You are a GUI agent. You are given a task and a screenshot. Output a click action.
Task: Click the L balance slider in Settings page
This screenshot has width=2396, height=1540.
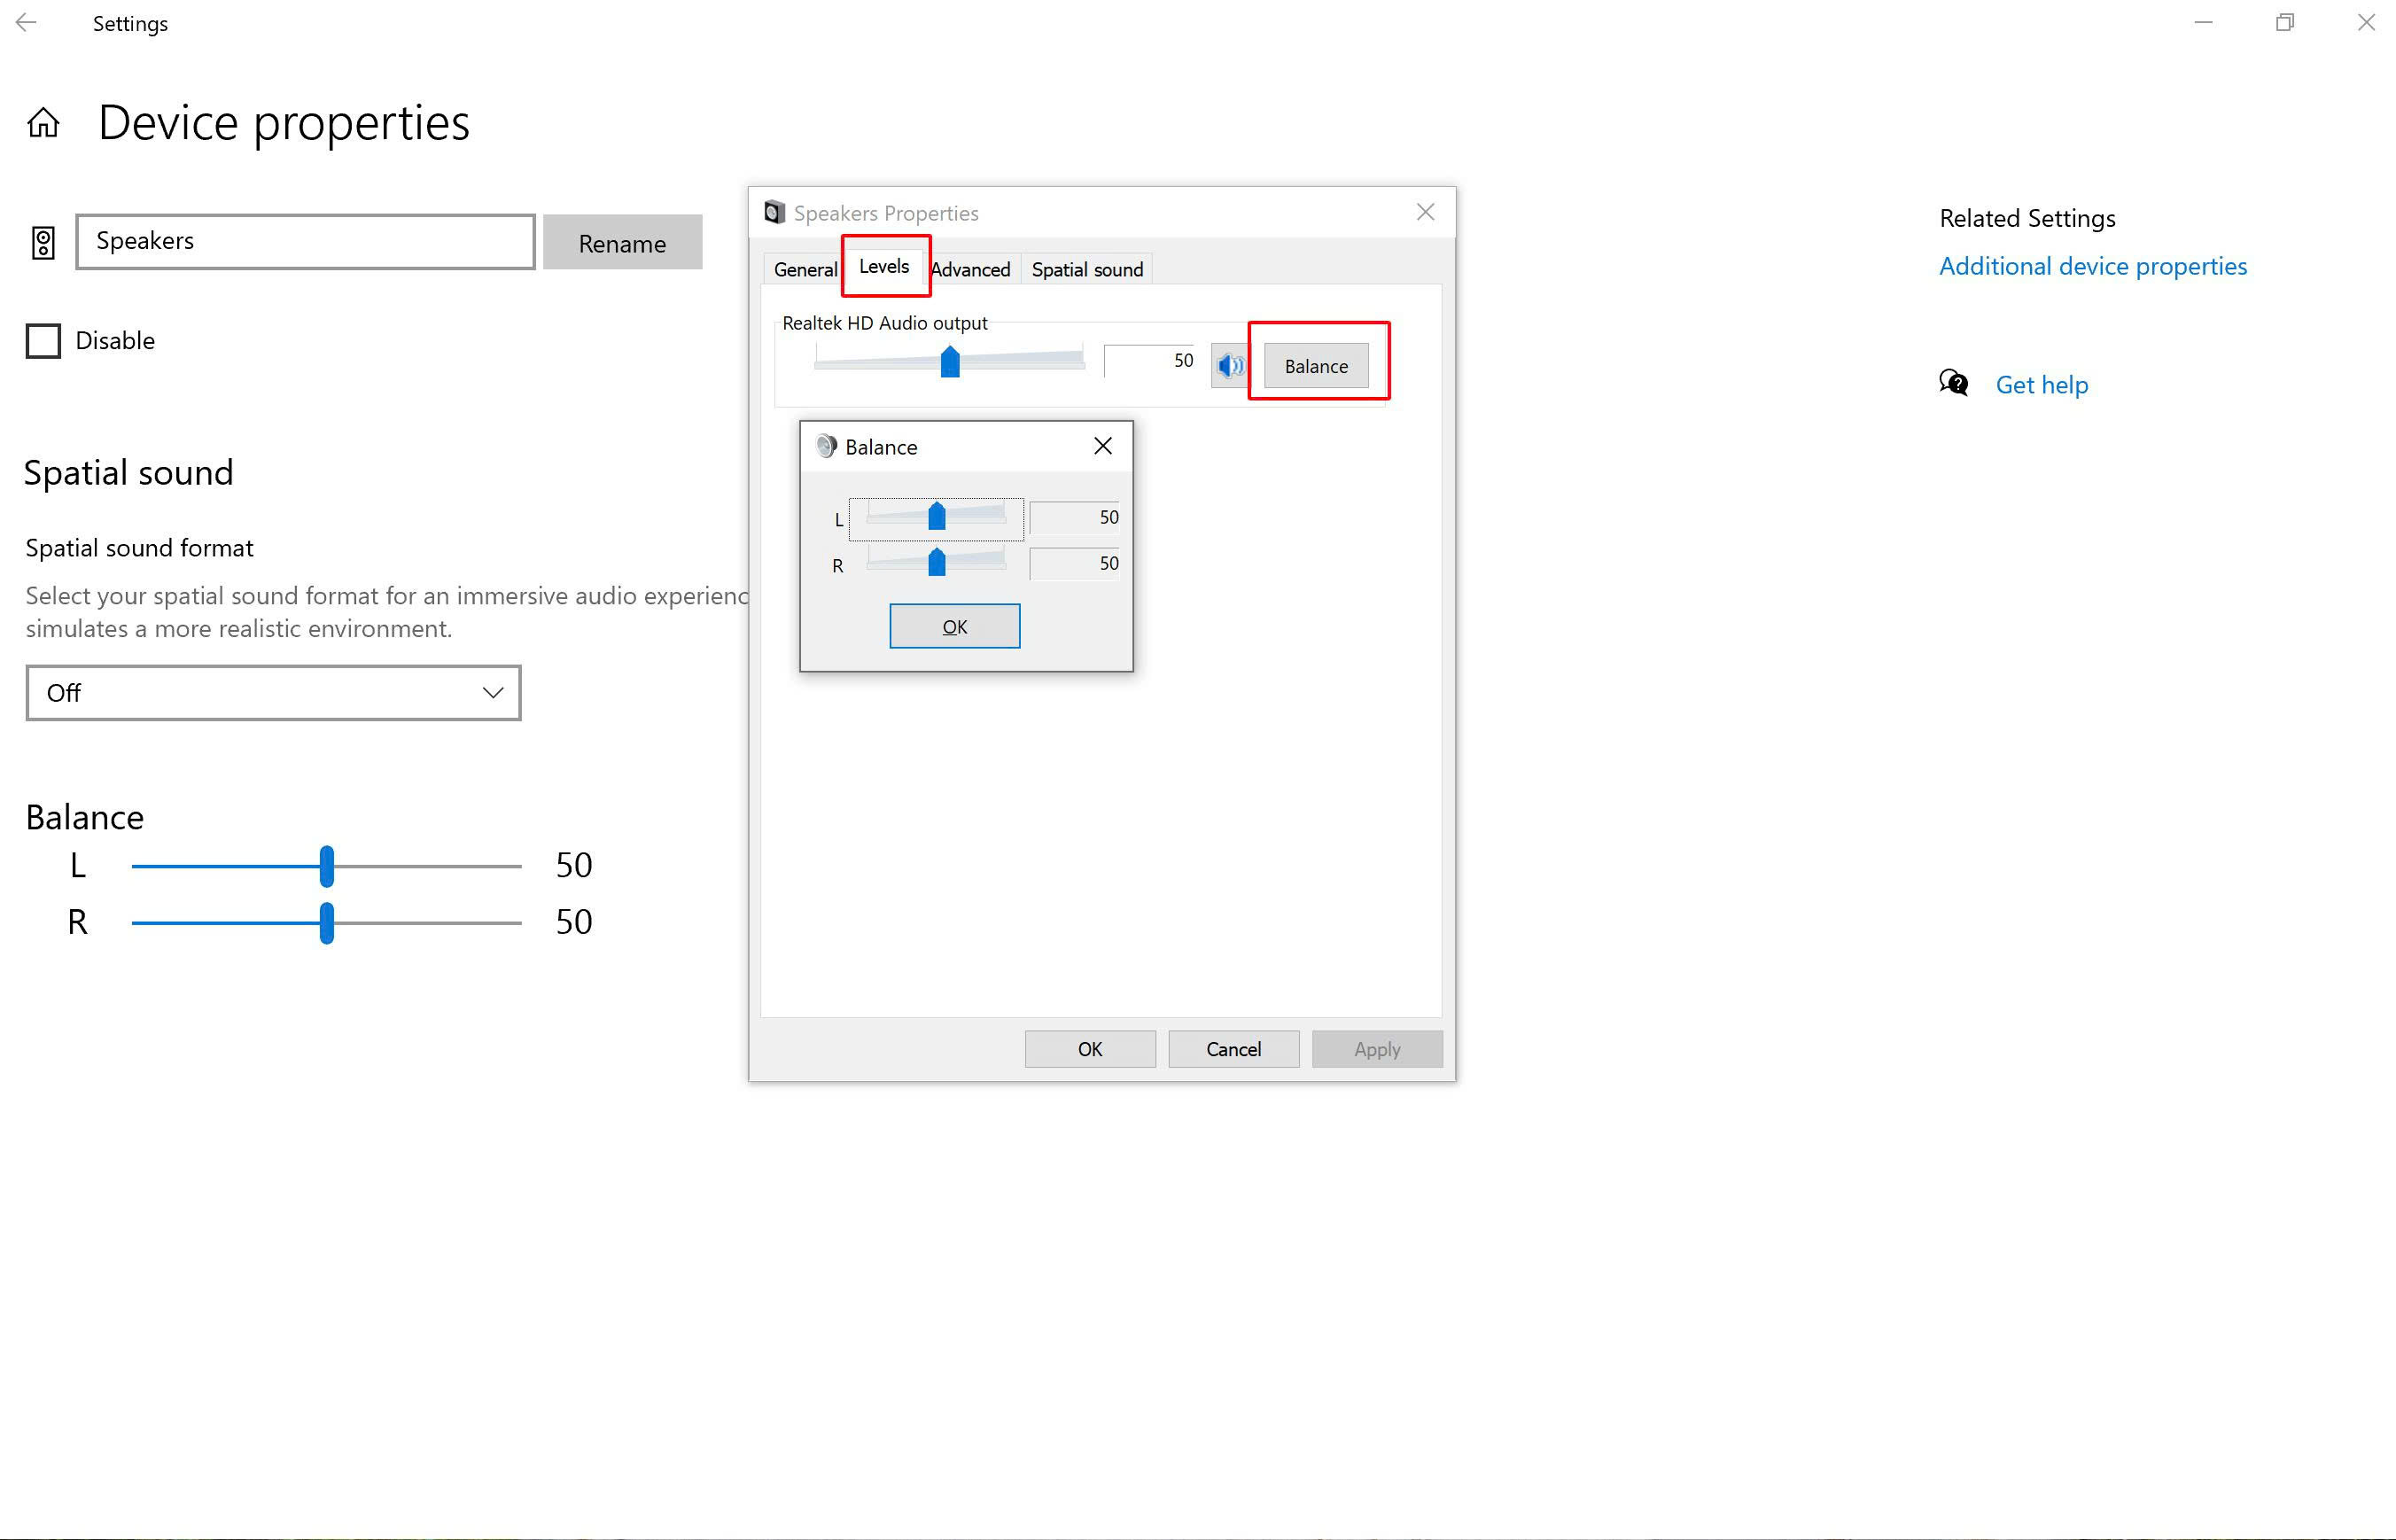click(326, 866)
